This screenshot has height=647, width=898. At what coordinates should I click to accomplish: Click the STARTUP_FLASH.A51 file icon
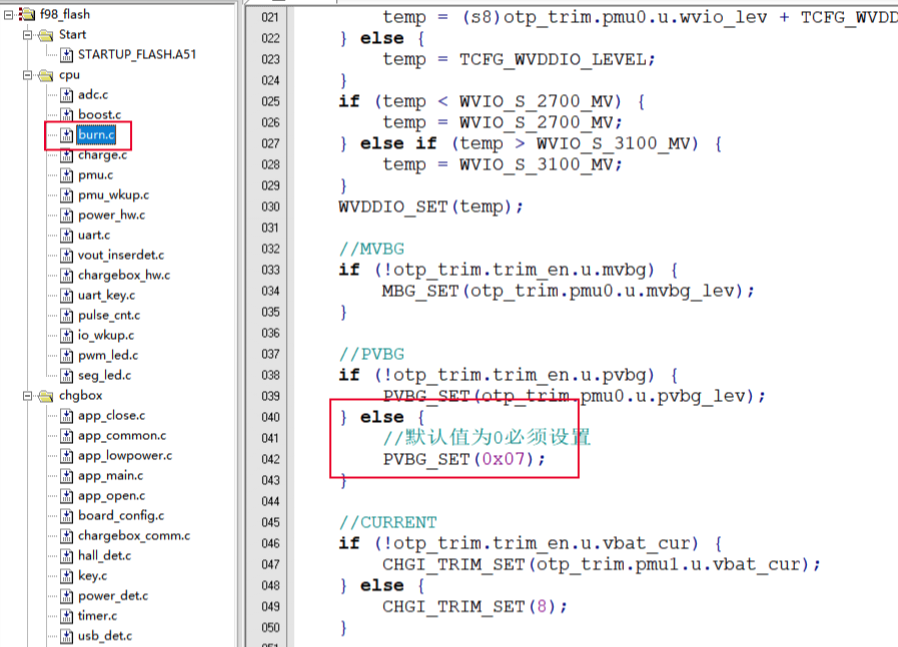(67, 55)
